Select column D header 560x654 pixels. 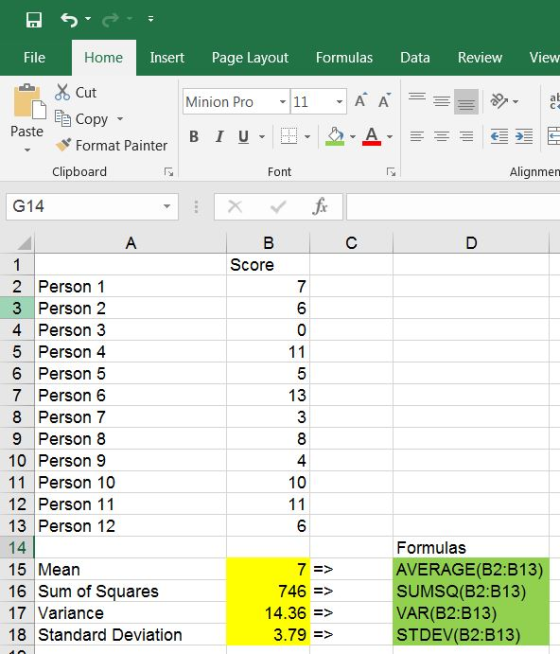(x=471, y=243)
